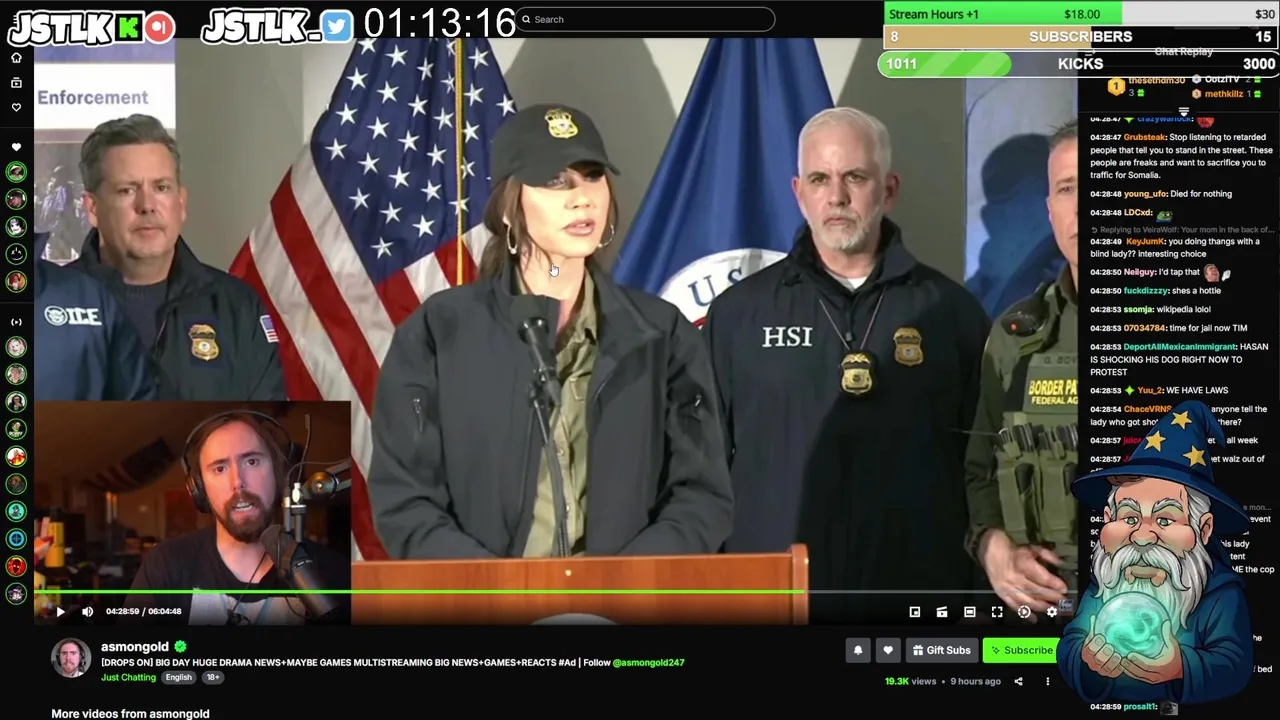Click the live-broadcast recommended channels icon

point(16,322)
